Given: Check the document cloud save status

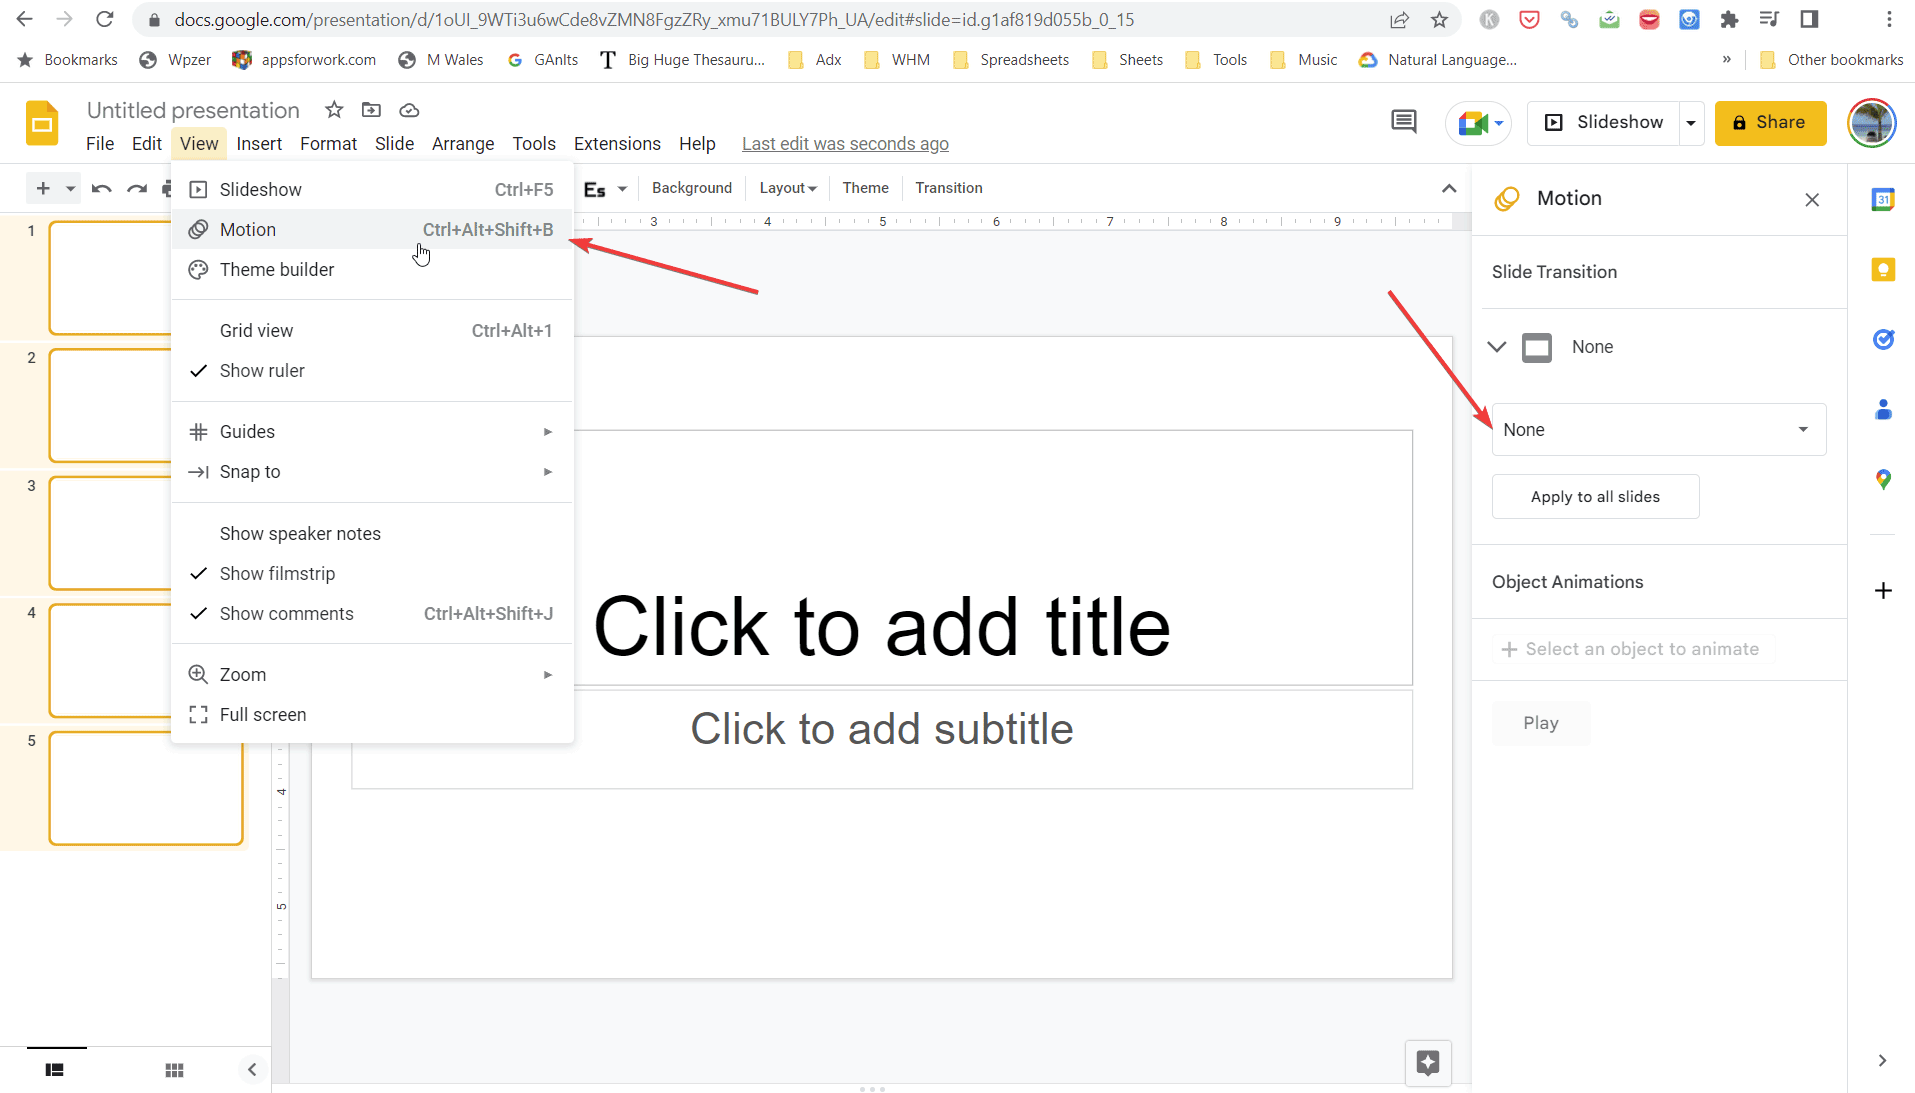Looking at the screenshot, I should pyautogui.click(x=408, y=110).
